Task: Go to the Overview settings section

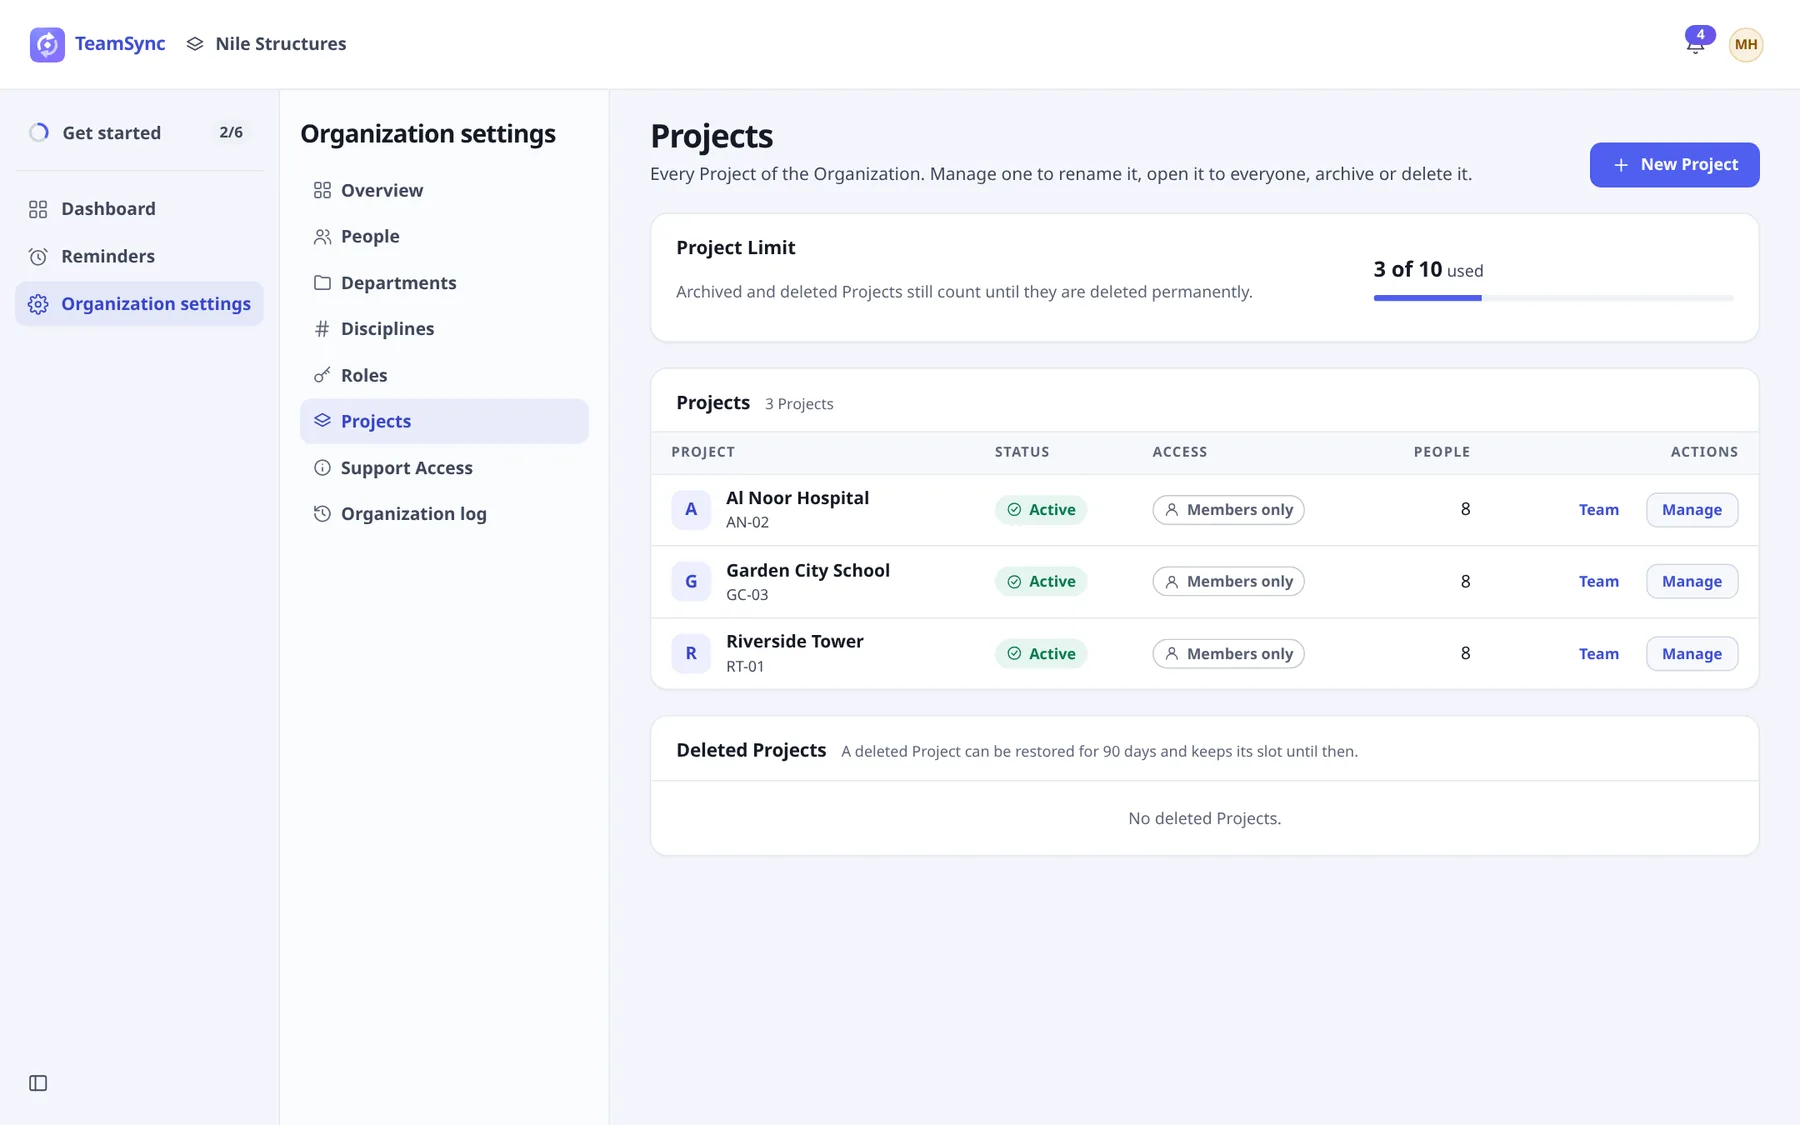Action: [x=444, y=190]
